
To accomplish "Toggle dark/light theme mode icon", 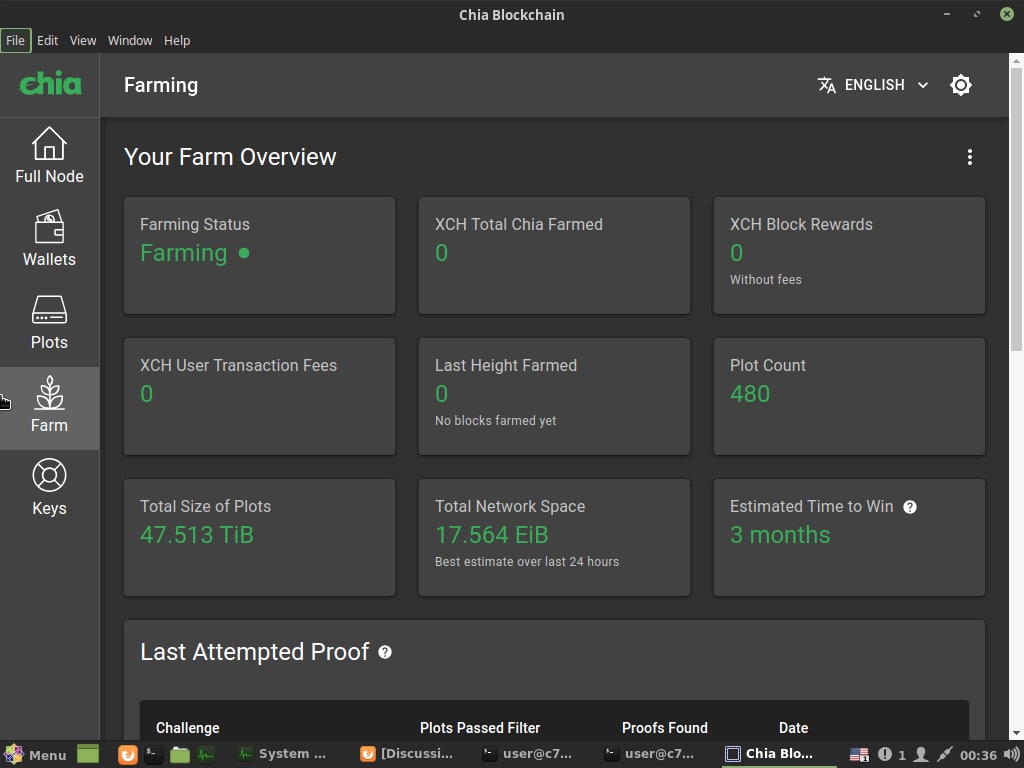I will coord(961,85).
